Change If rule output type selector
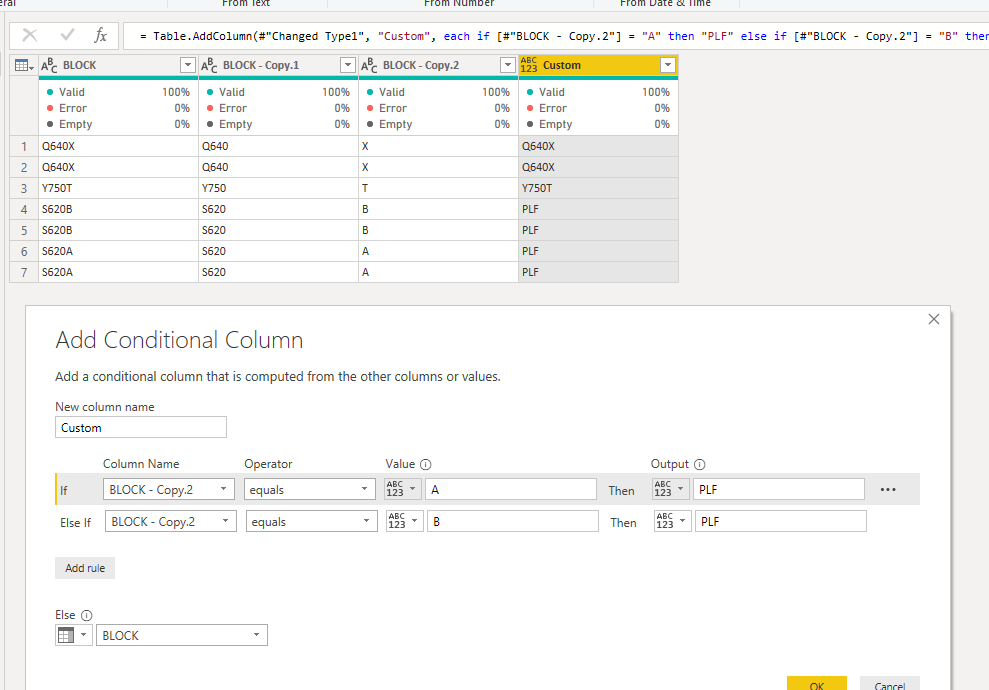This screenshot has height=690, width=989. pos(670,489)
